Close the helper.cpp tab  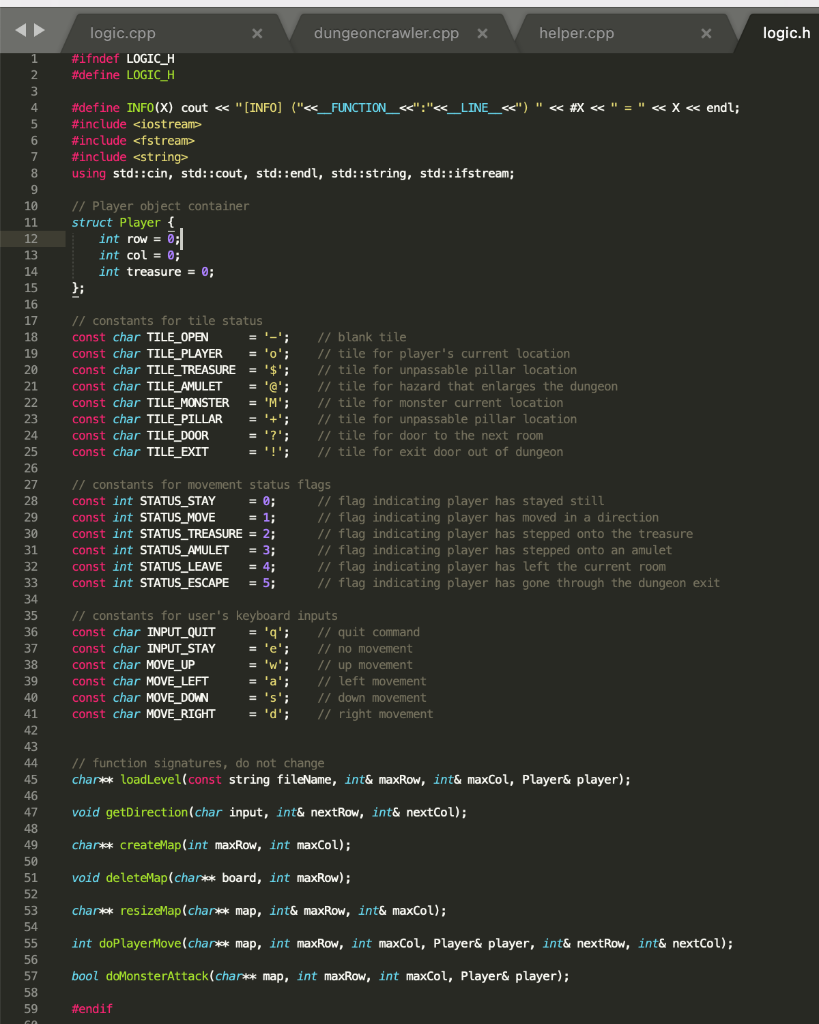click(x=706, y=32)
